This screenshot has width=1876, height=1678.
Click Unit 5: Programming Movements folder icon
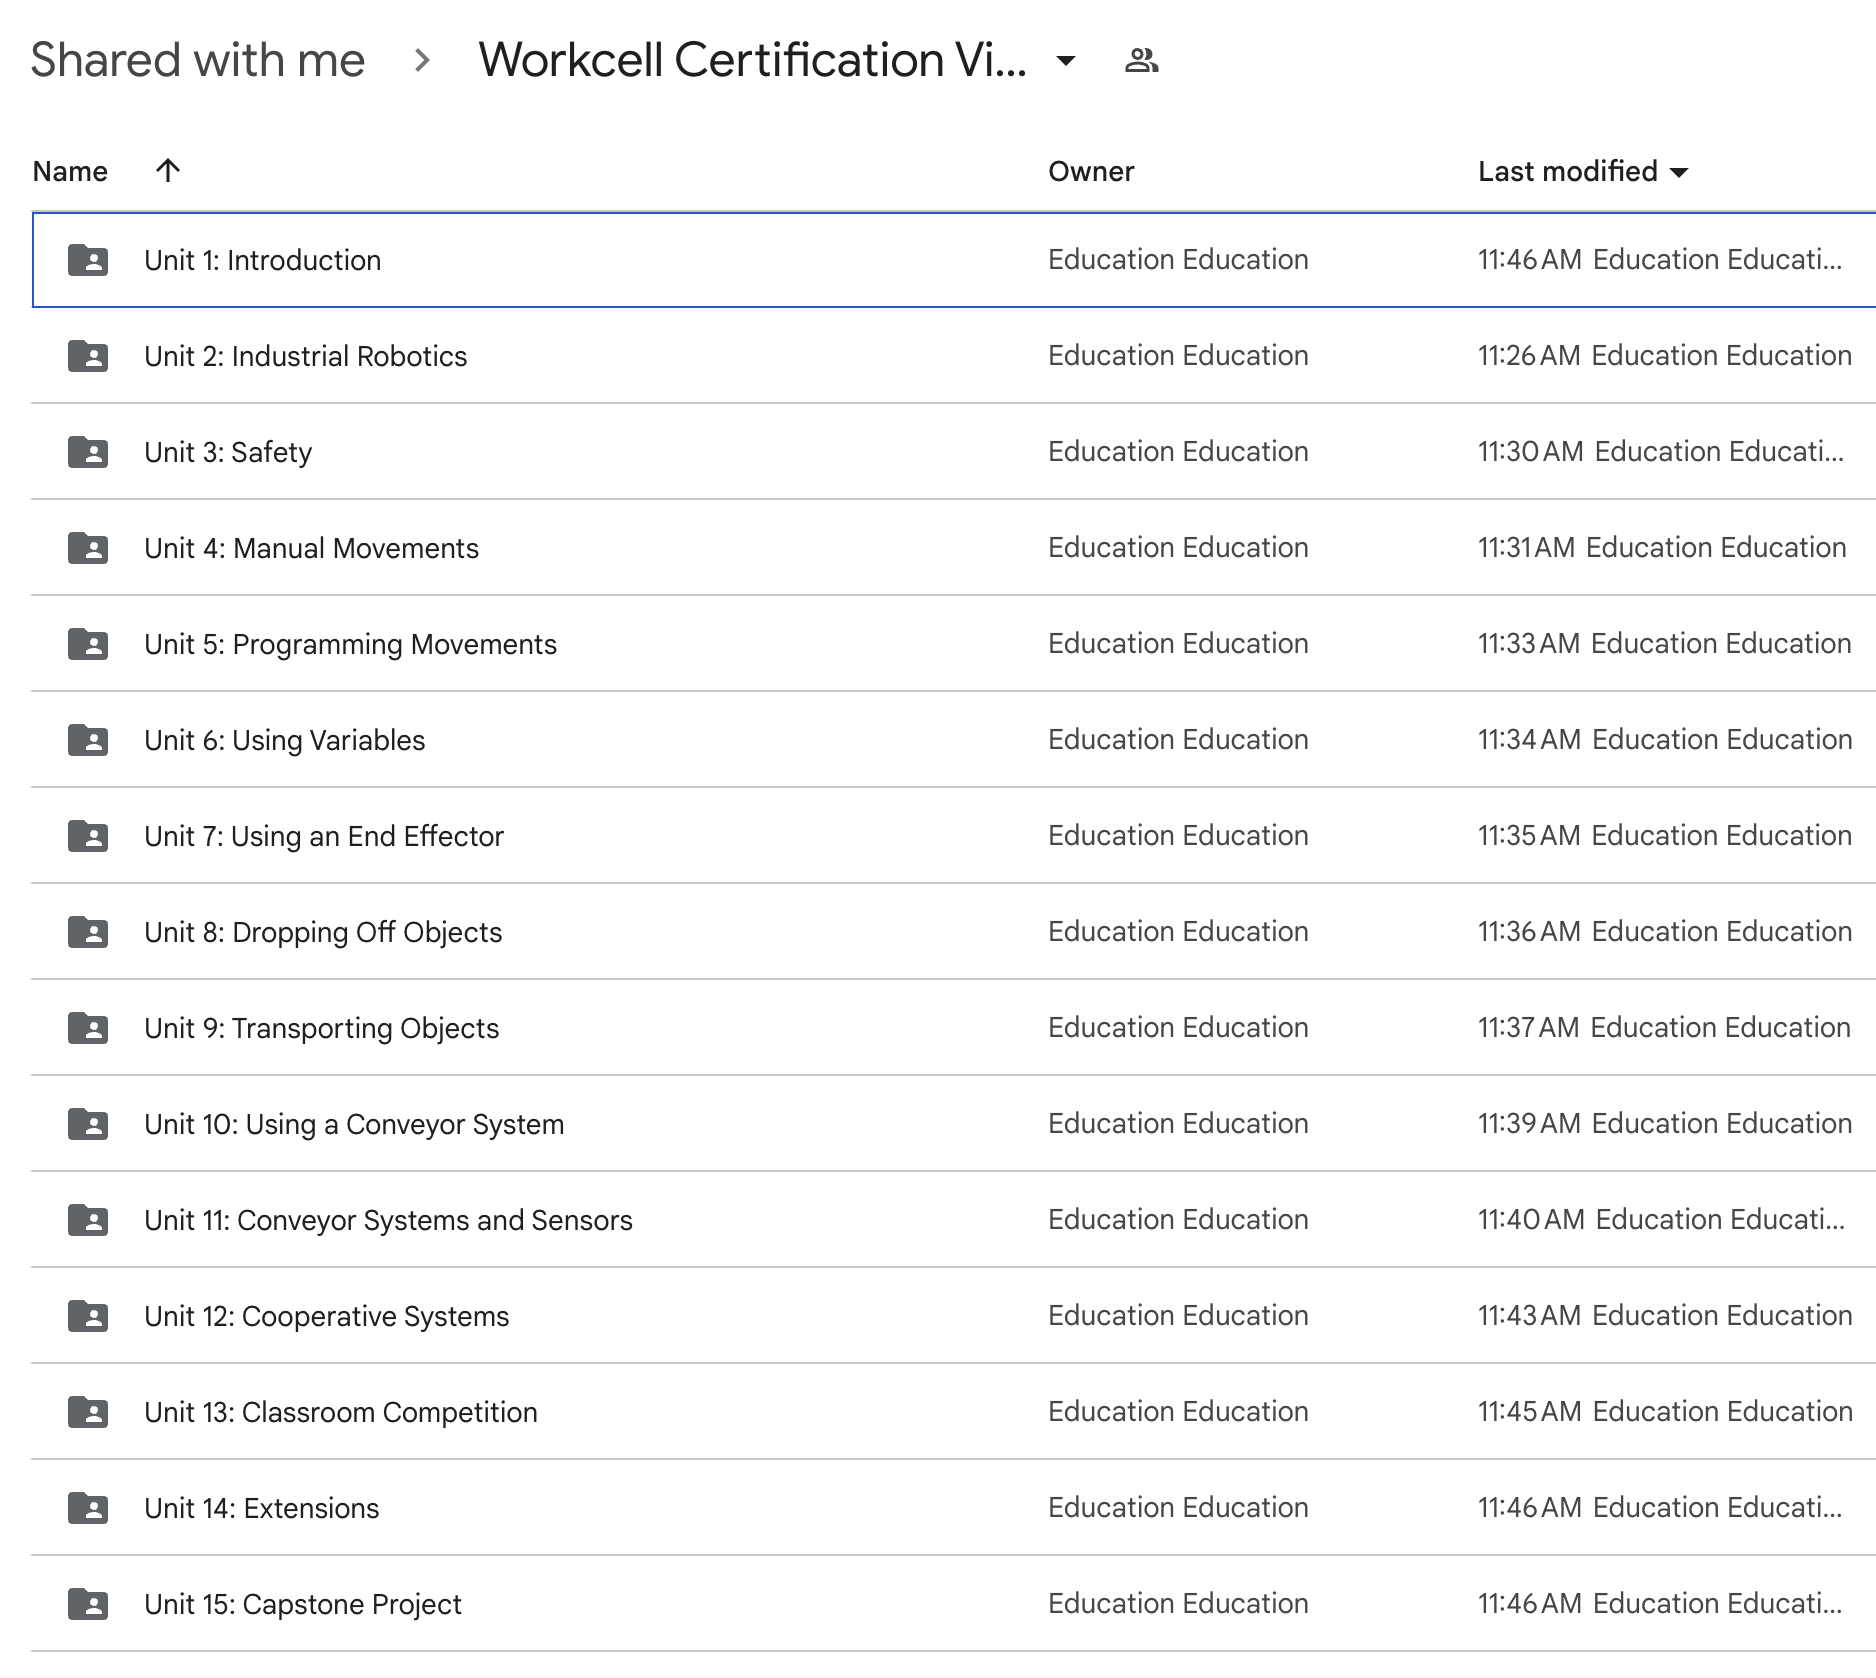pyautogui.click(x=88, y=644)
